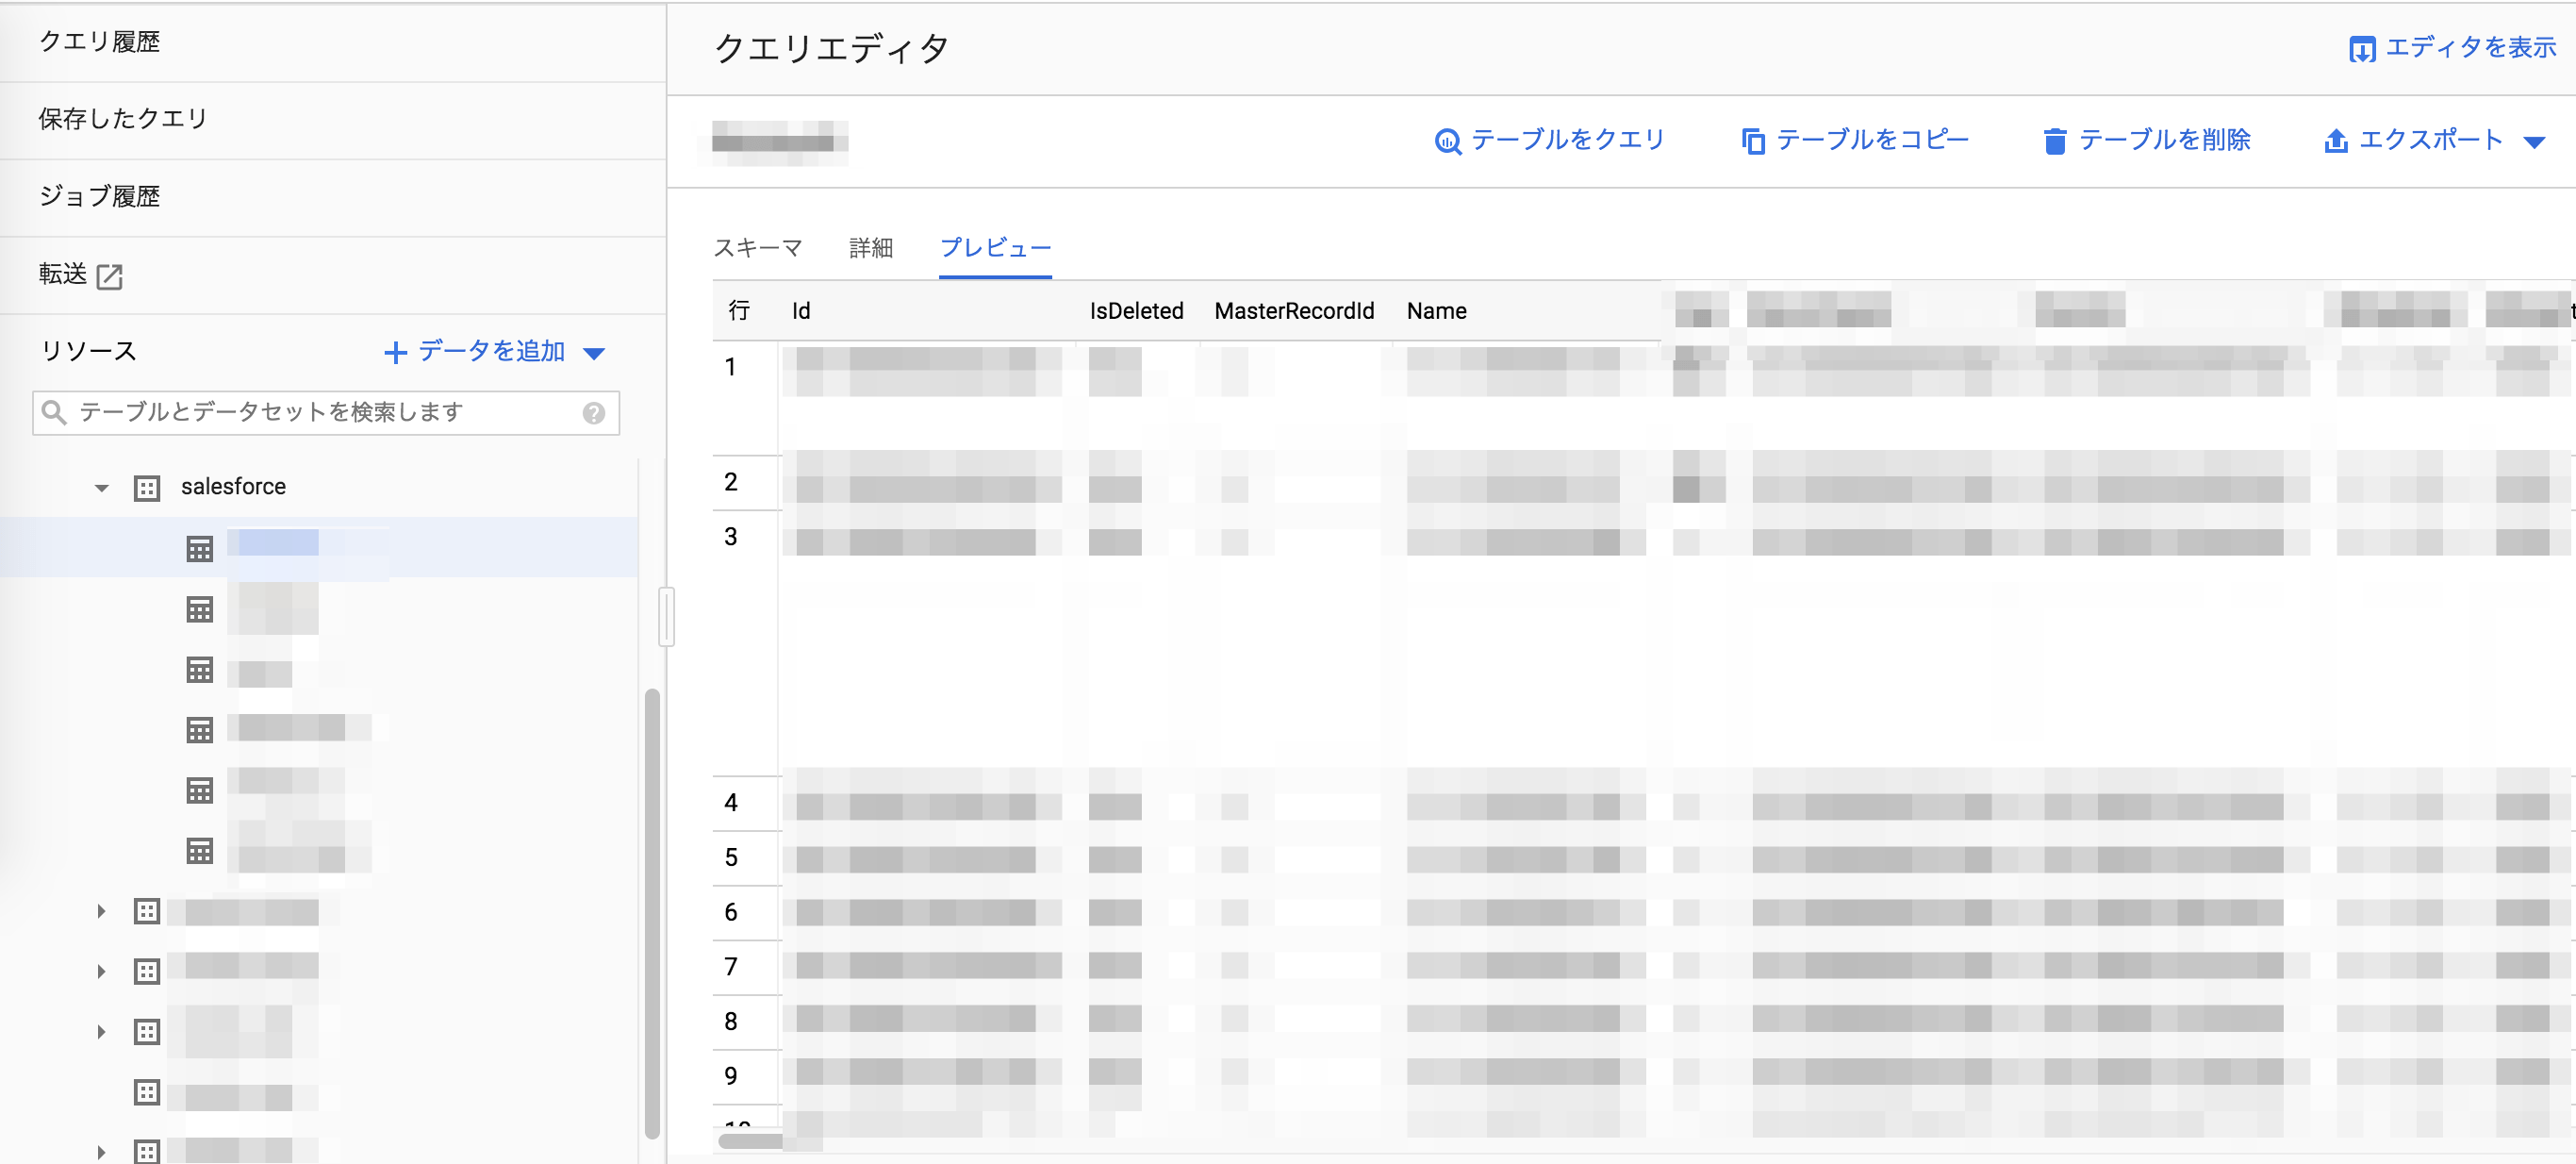Open the エクスポート dropdown arrow
Image resolution: width=2576 pixels, height=1164 pixels.
tap(2533, 142)
